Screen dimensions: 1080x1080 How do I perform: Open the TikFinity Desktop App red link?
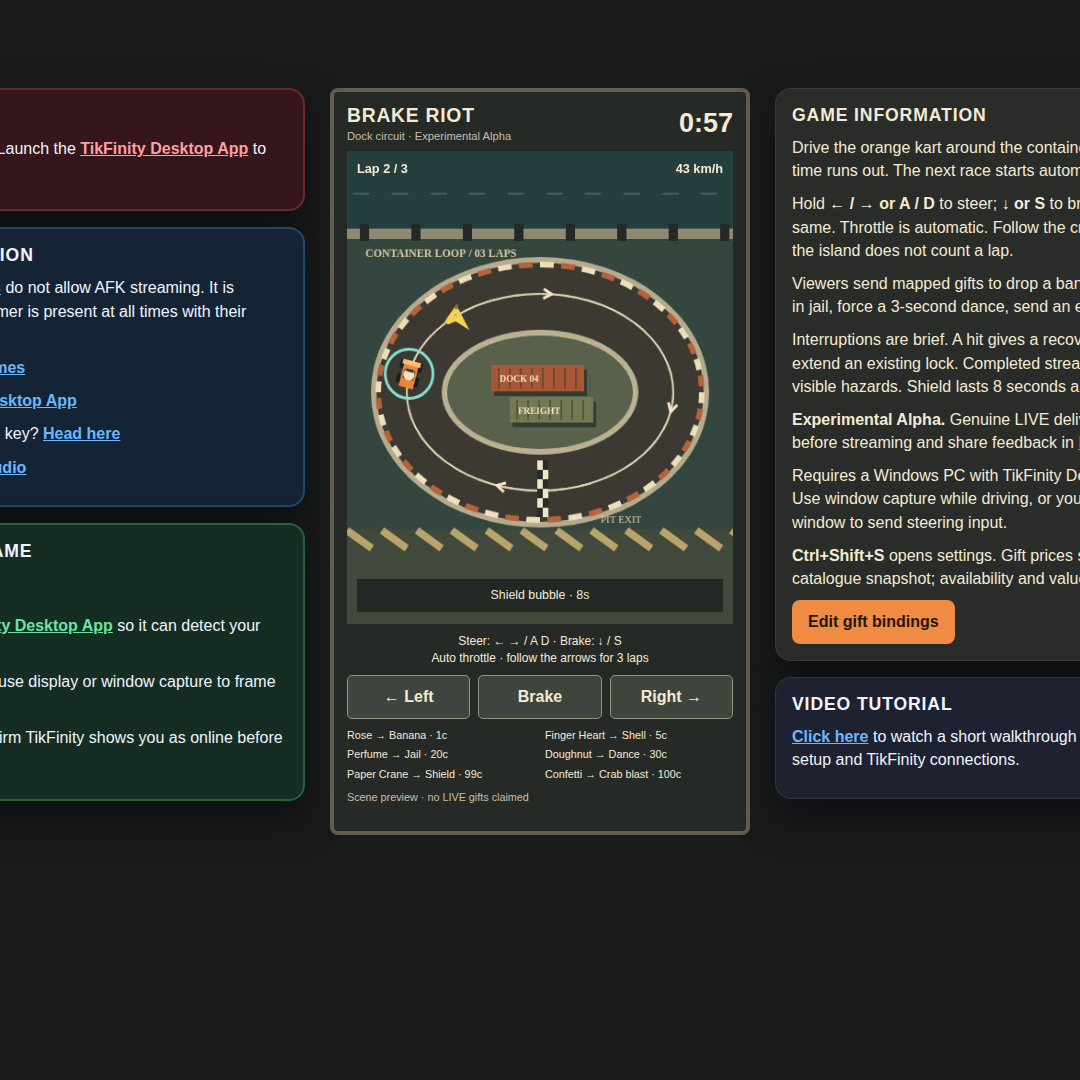click(164, 148)
